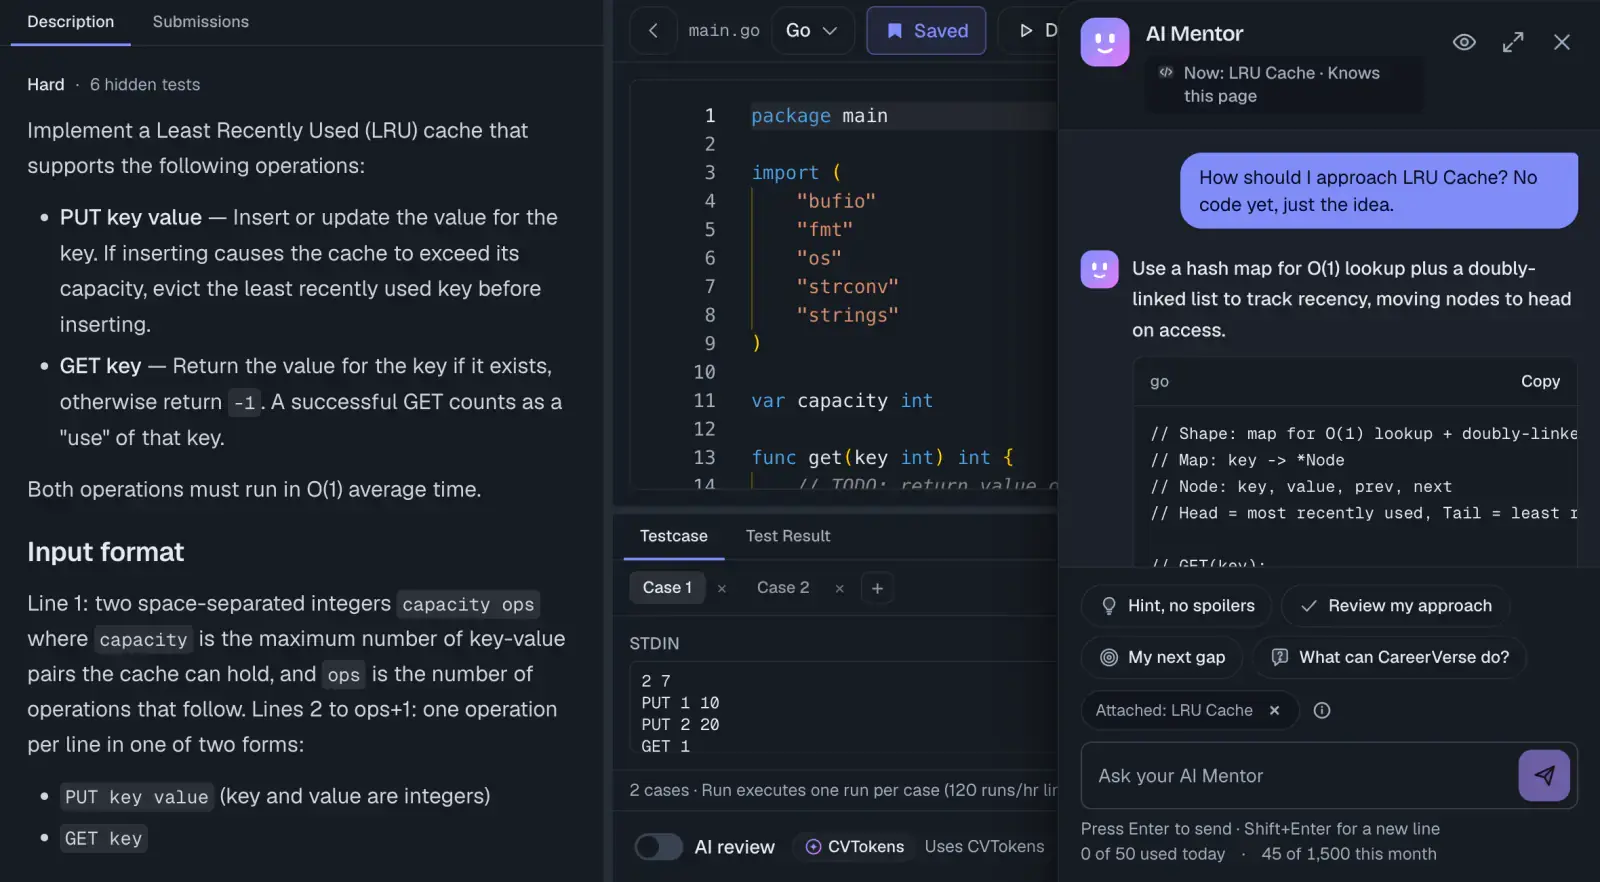Click the run play icon

click(x=1026, y=31)
